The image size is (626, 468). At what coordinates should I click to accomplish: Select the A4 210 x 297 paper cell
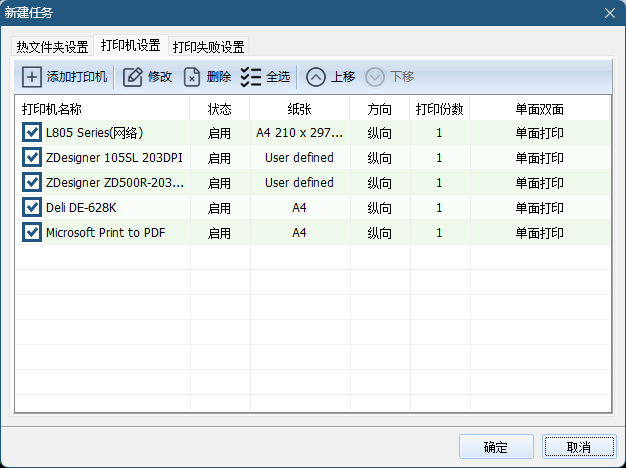[299, 133]
